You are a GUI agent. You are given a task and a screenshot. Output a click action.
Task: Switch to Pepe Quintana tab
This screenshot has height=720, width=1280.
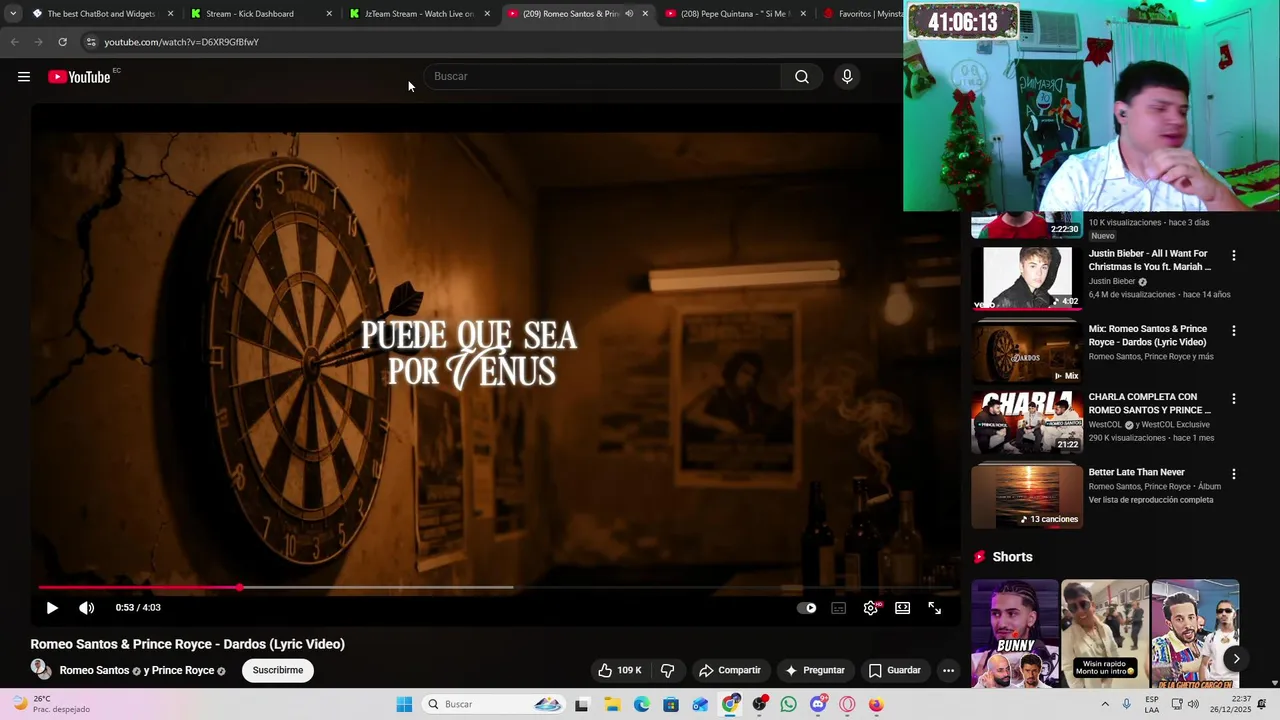(735, 14)
